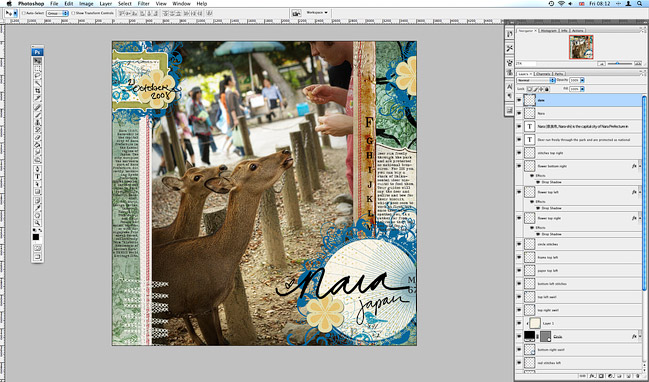
Task: Hide the 'frame top left' layer
Action: coord(519,257)
